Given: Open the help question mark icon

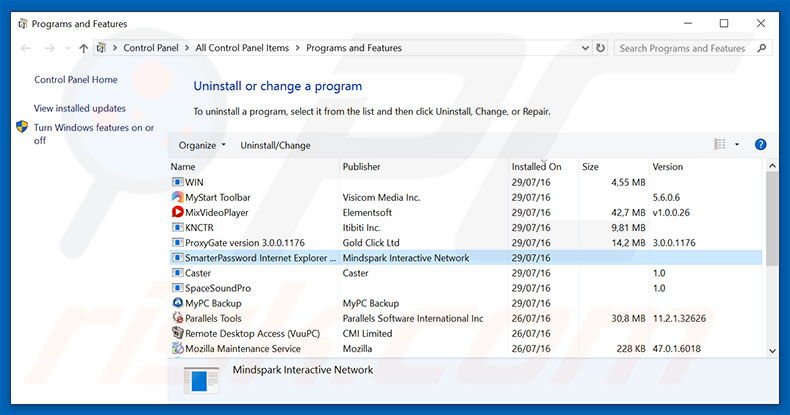Looking at the screenshot, I should tap(760, 145).
